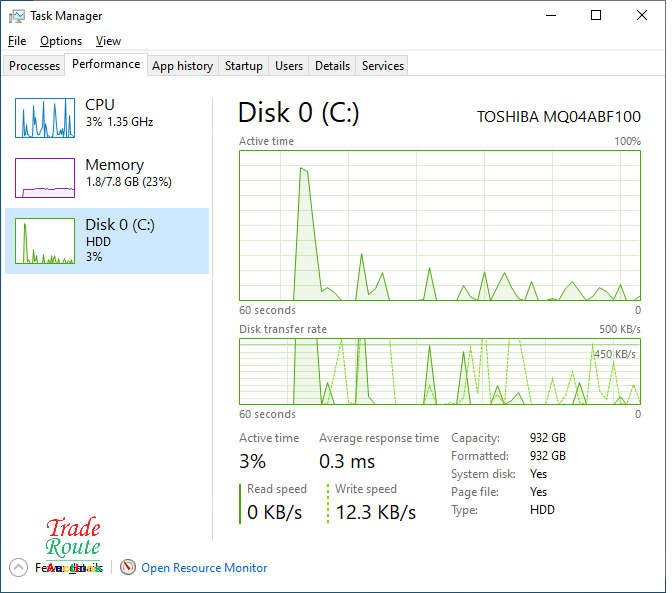
Task: Select the Memory 1.8/7.8 GB entry
Action: (107, 178)
